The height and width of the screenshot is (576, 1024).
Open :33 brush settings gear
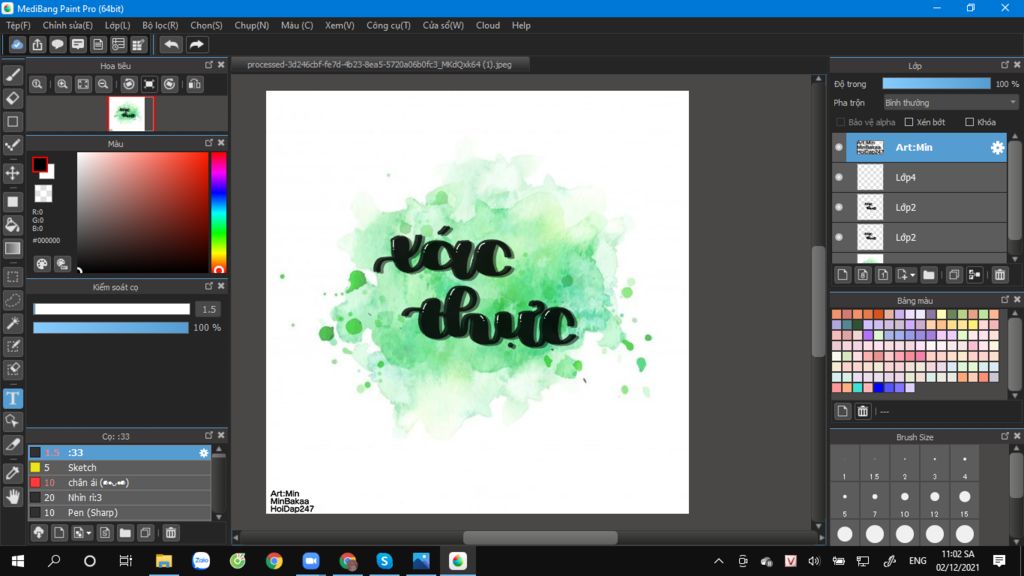(204, 453)
